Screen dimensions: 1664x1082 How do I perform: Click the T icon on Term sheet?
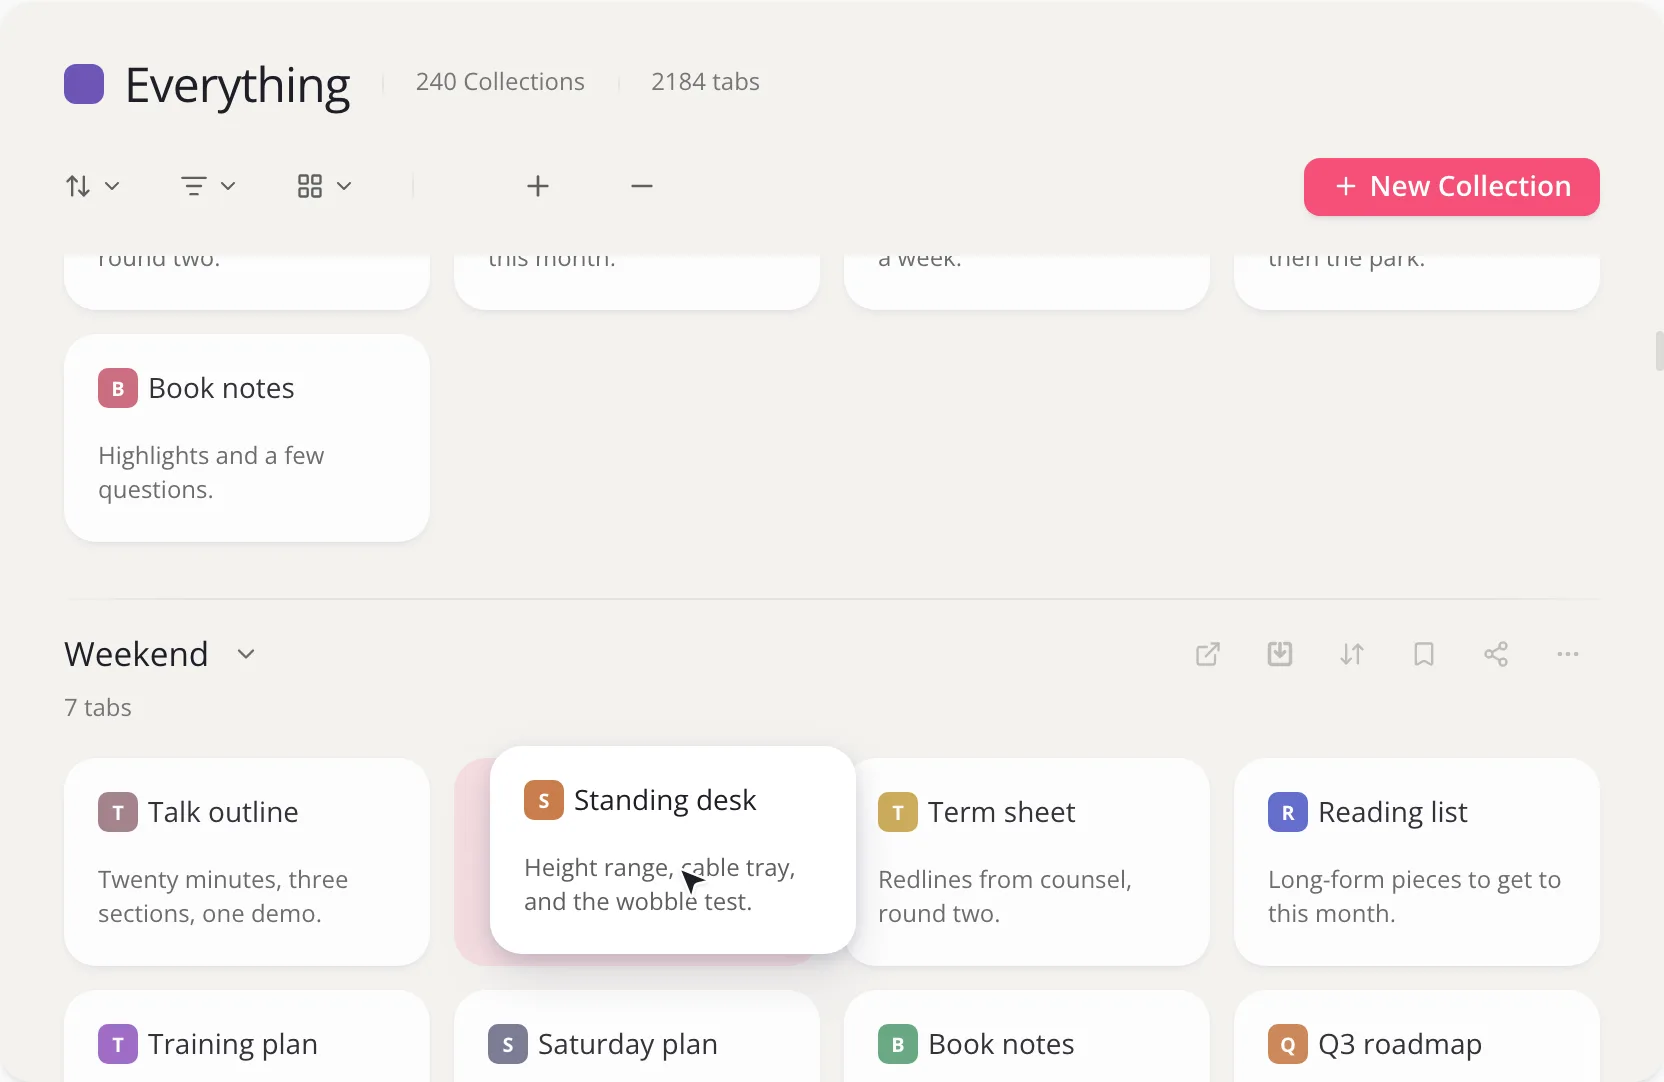tap(898, 812)
